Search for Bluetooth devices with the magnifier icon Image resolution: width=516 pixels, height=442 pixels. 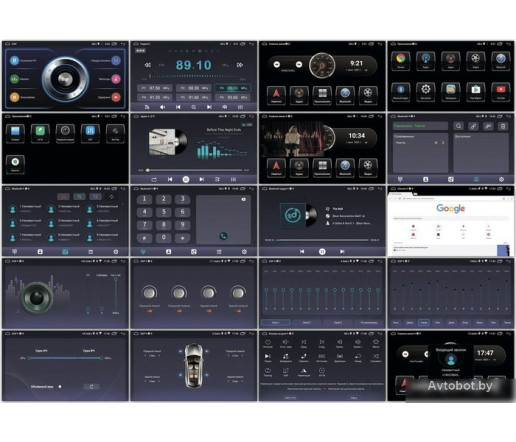(459, 126)
